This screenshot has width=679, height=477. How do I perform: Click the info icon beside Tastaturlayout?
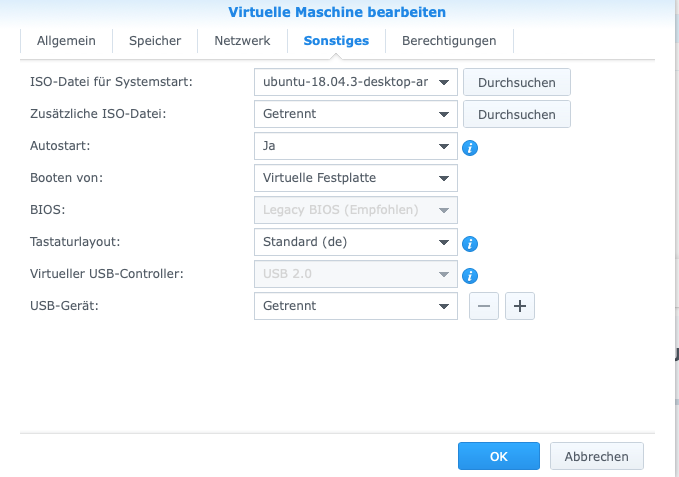pyautogui.click(x=469, y=243)
